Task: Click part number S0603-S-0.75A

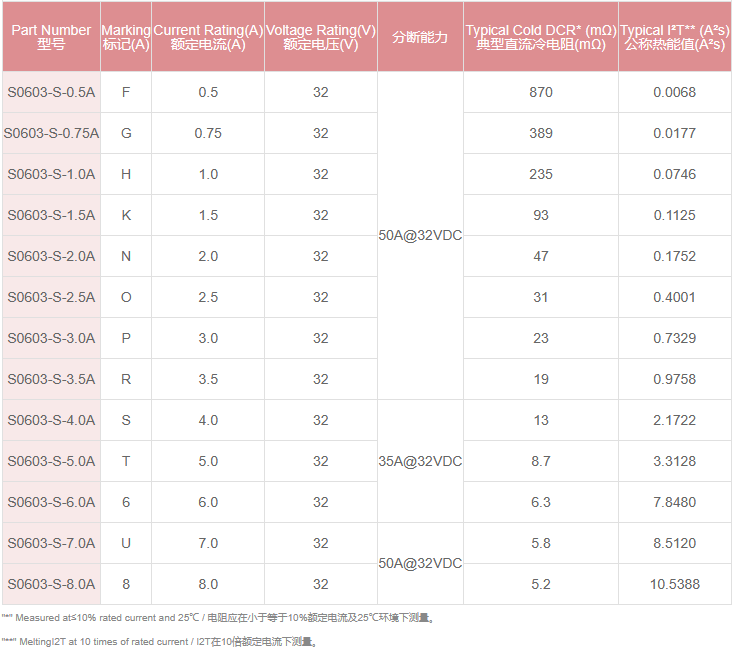Action: point(51,133)
